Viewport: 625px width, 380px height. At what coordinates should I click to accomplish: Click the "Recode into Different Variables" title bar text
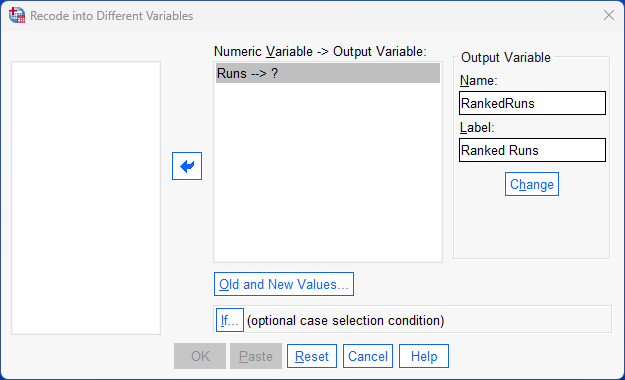click(112, 16)
